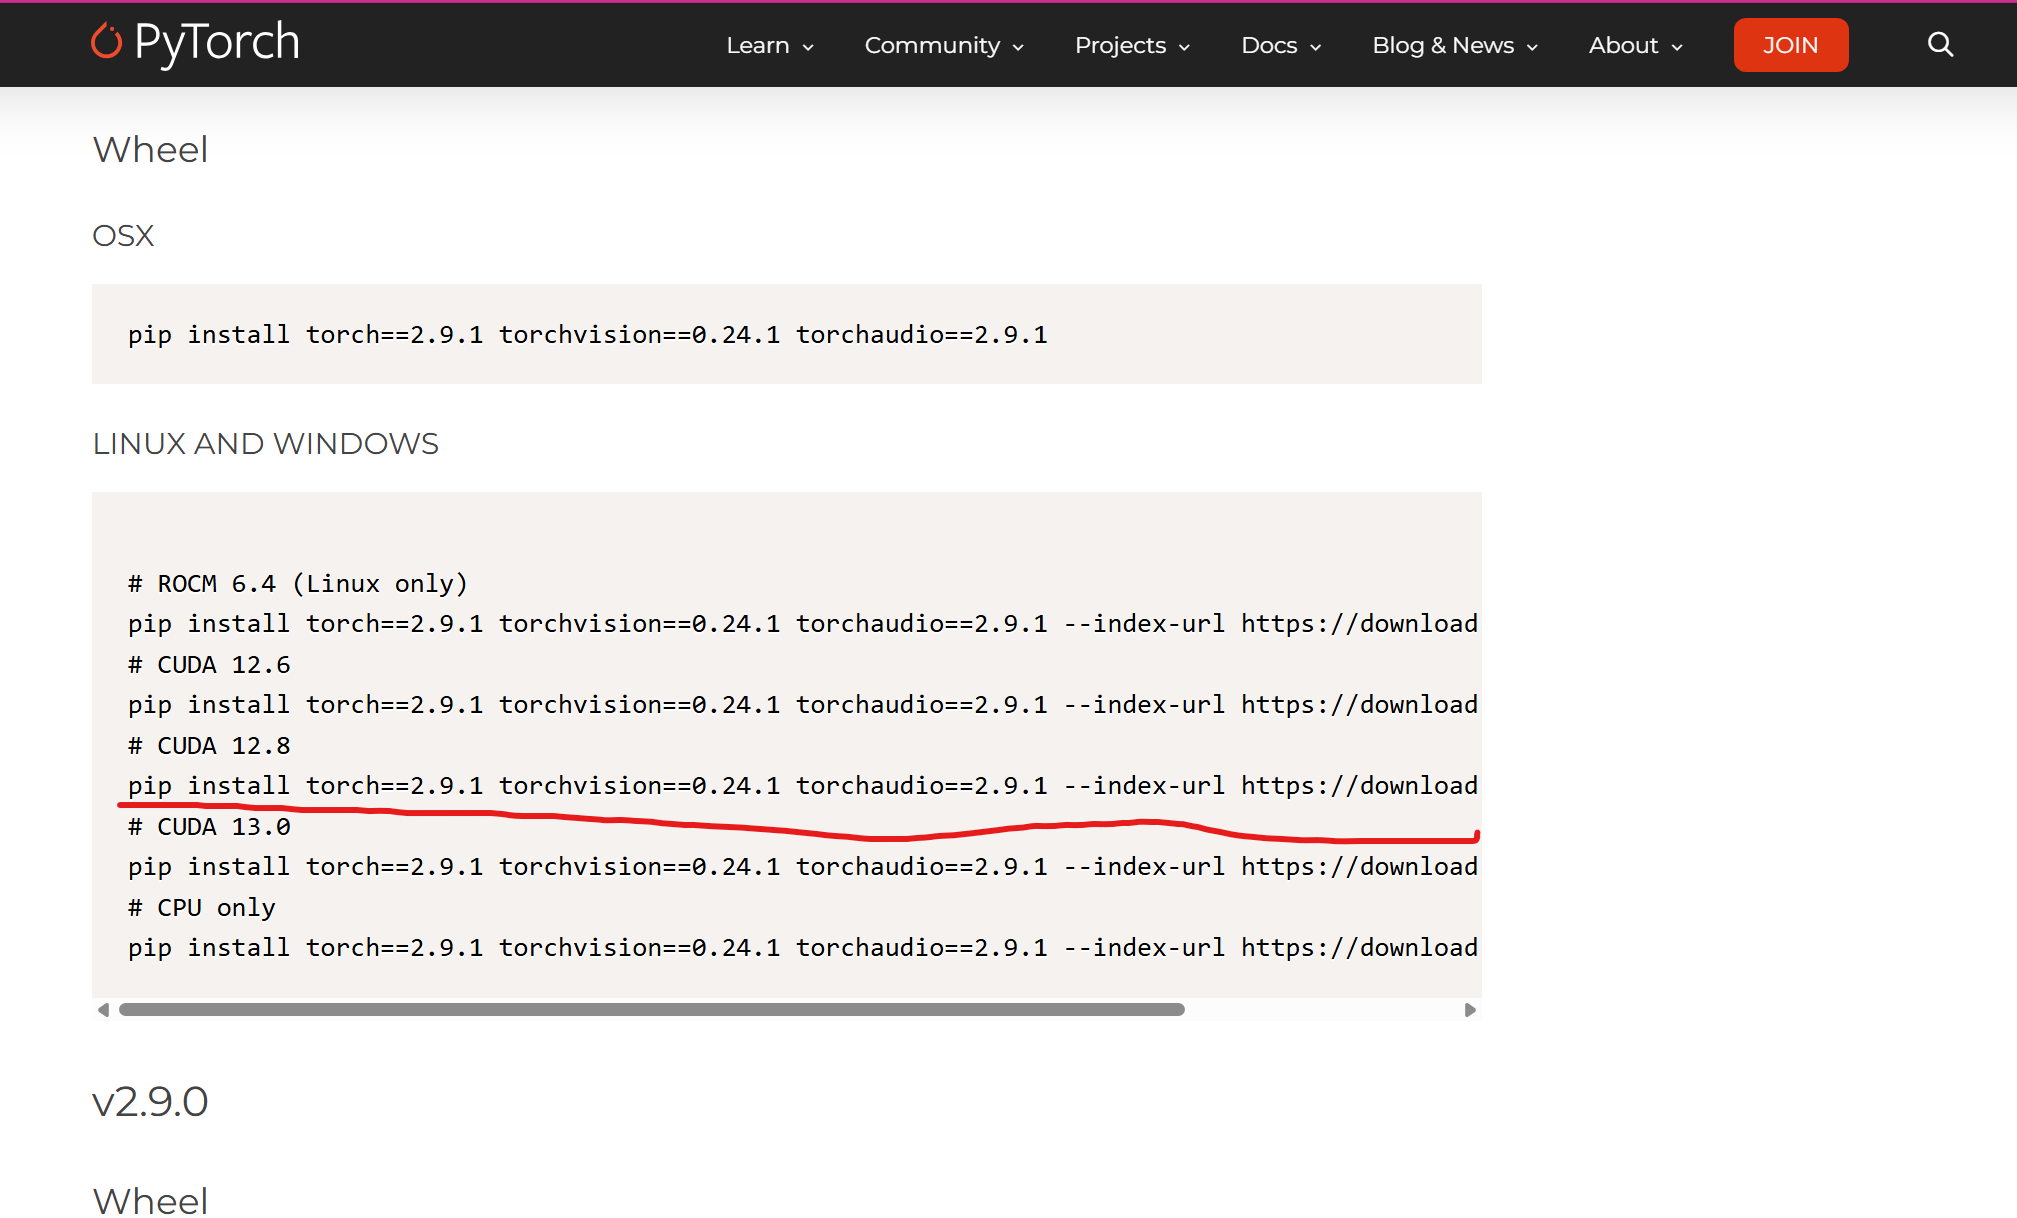Screen dimensions: 2017x1218
Task: Click the OSX pip install command line
Action: [x=587, y=335]
